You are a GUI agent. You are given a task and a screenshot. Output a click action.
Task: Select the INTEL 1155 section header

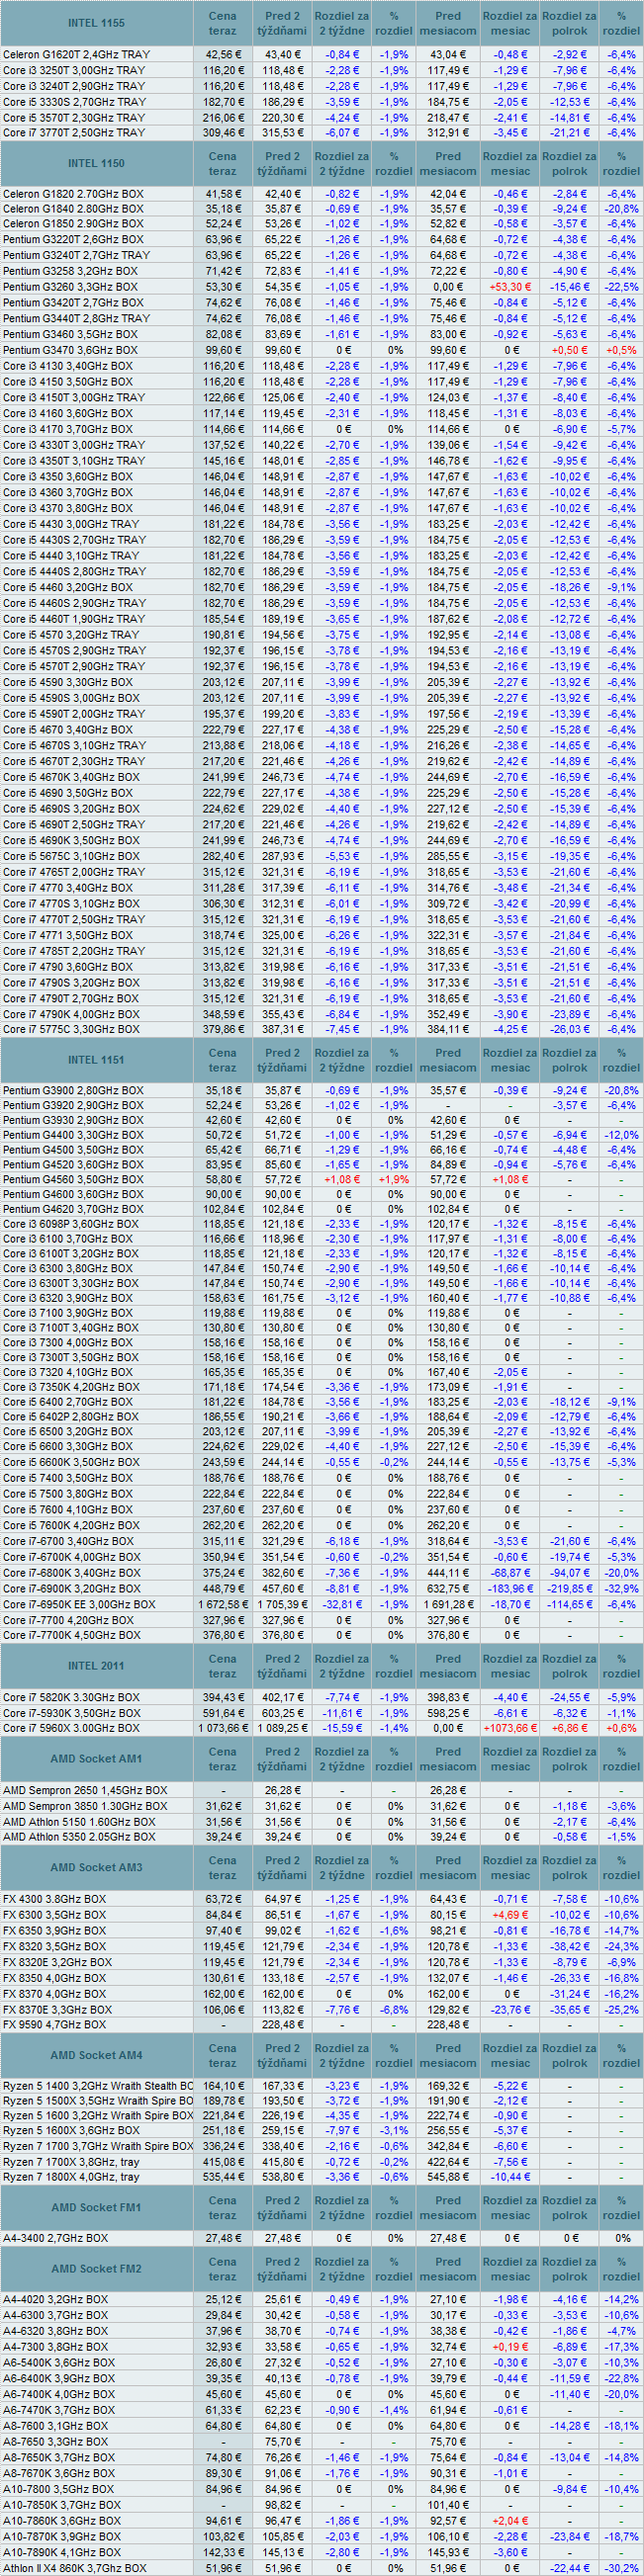click(96, 23)
